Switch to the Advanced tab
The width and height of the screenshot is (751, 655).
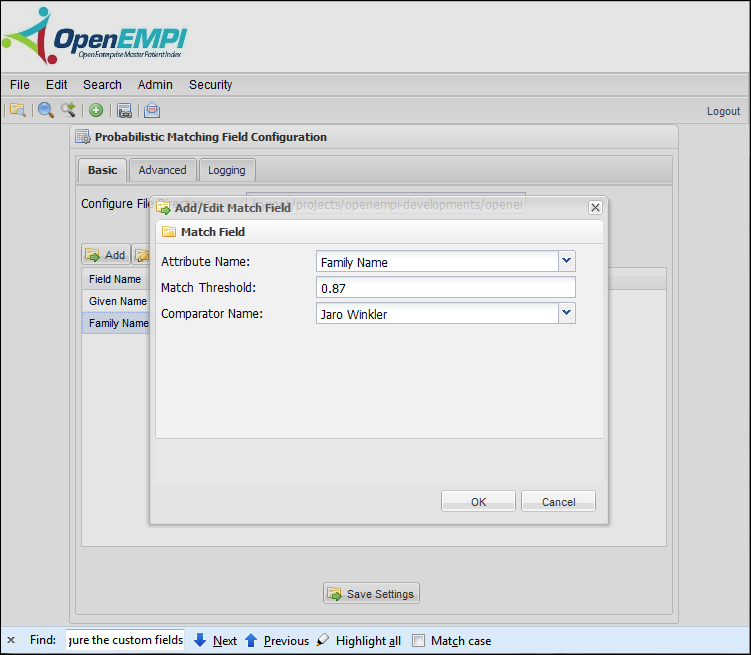point(162,170)
